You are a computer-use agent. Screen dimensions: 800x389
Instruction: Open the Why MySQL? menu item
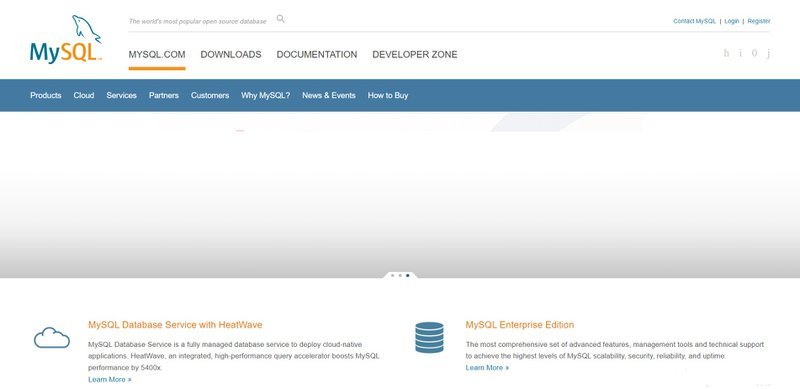[x=265, y=95]
